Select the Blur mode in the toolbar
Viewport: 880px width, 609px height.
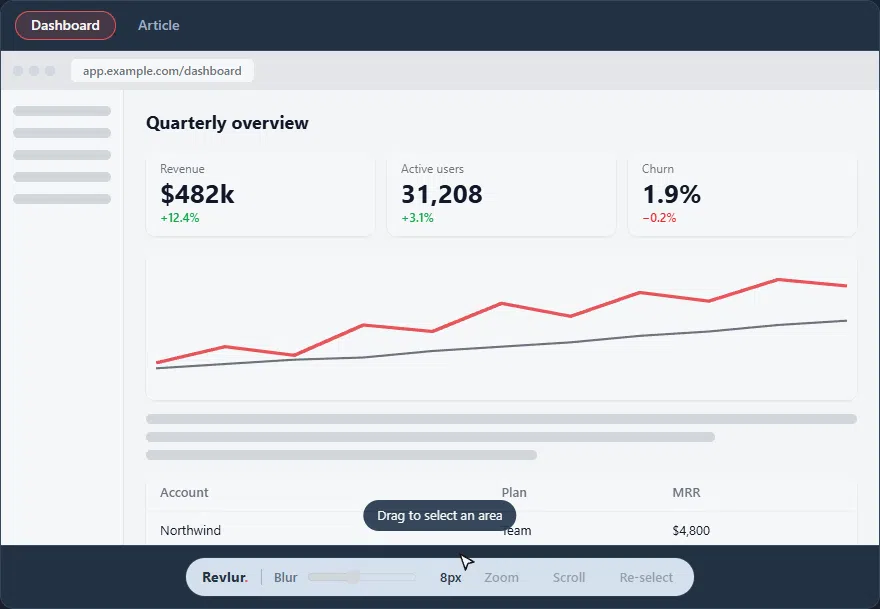click(286, 578)
